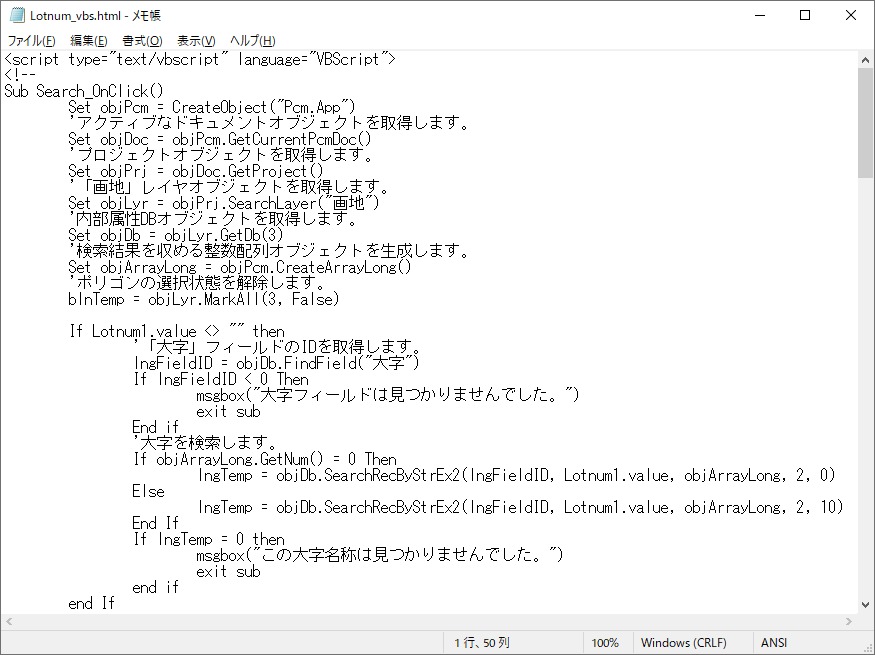Click the comment '大字を検索します。

coord(205,444)
